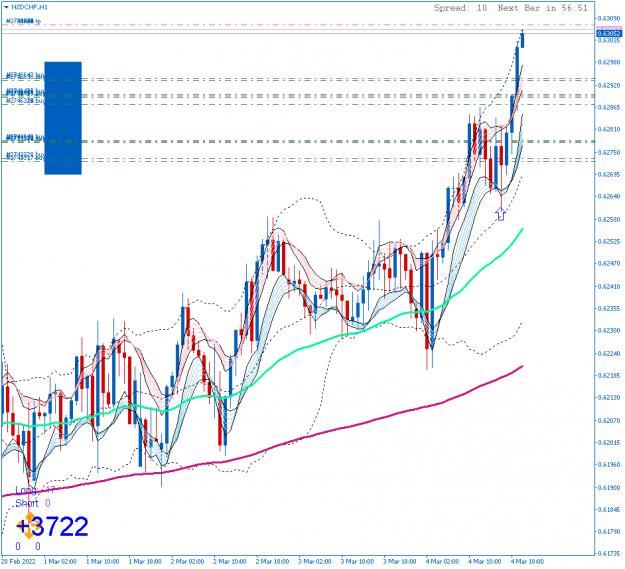Viewport: 625px width, 569px height.
Task: Click the NZDCHF,H1 chart title
Action: point(29,7)
